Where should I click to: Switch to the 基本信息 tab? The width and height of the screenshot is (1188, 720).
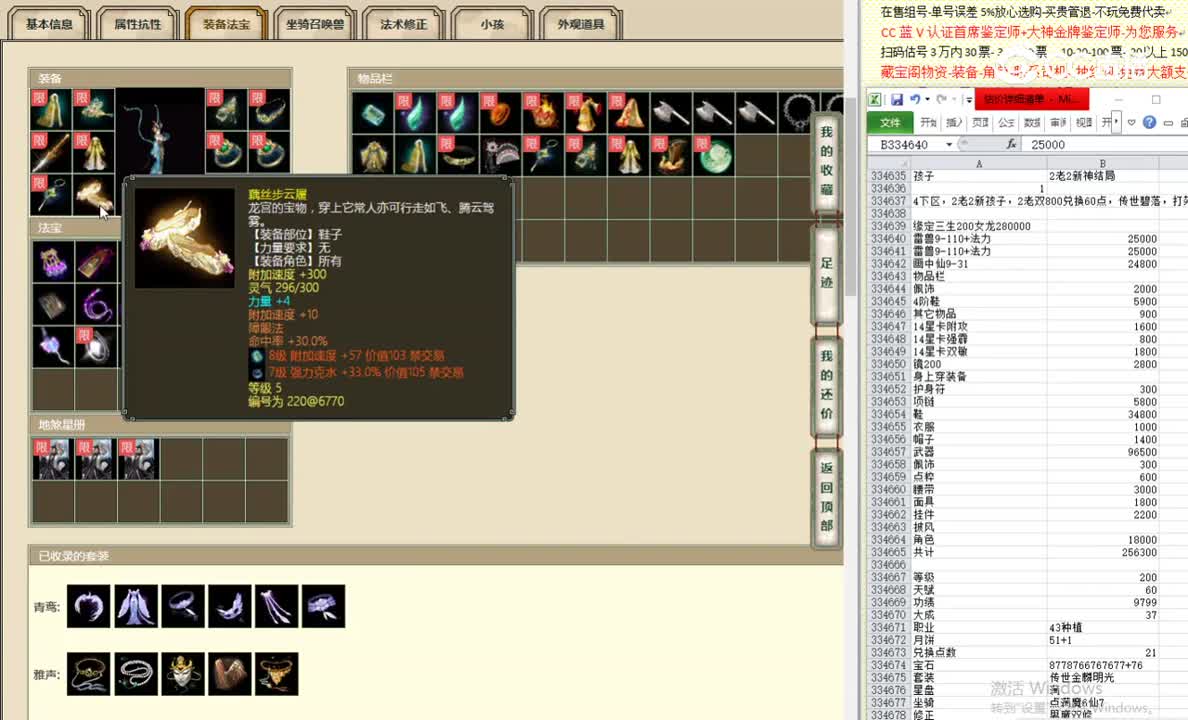pos(48,23)
